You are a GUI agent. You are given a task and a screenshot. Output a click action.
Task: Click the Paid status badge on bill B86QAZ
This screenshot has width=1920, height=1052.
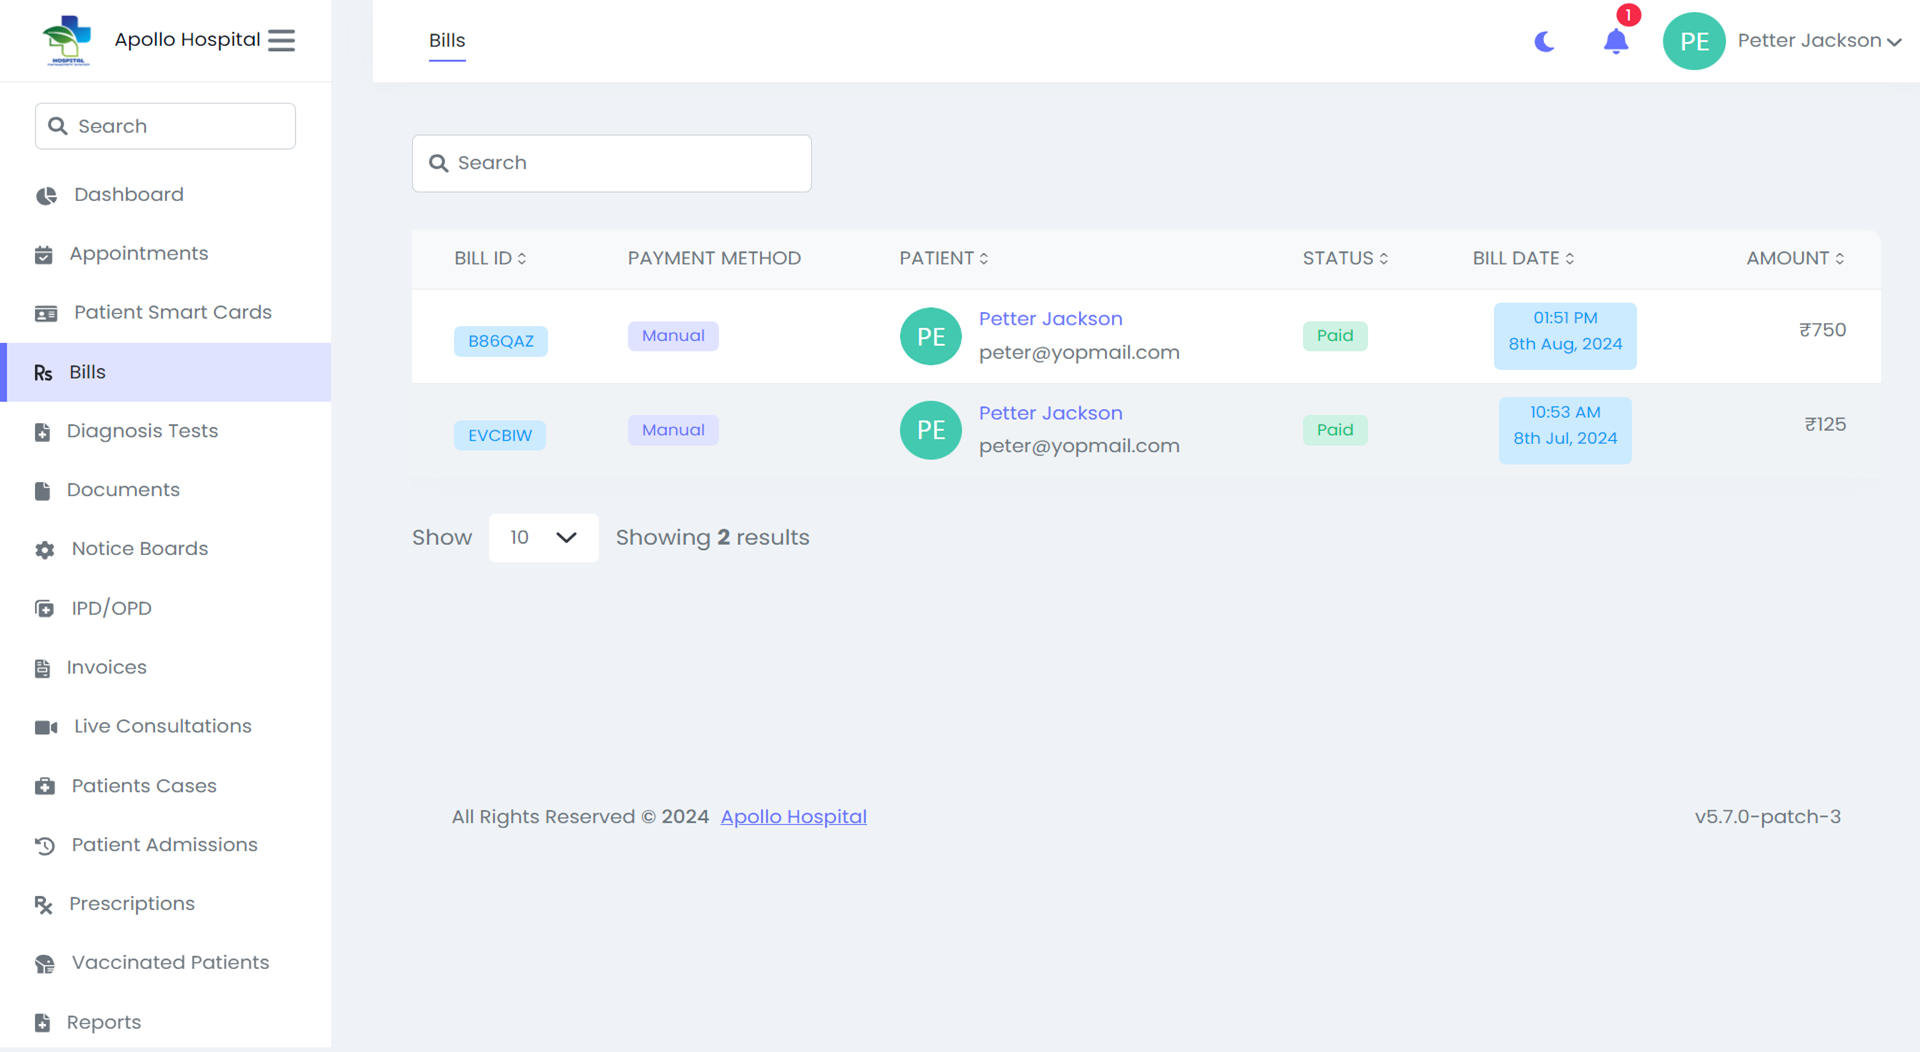[1335, 335]
